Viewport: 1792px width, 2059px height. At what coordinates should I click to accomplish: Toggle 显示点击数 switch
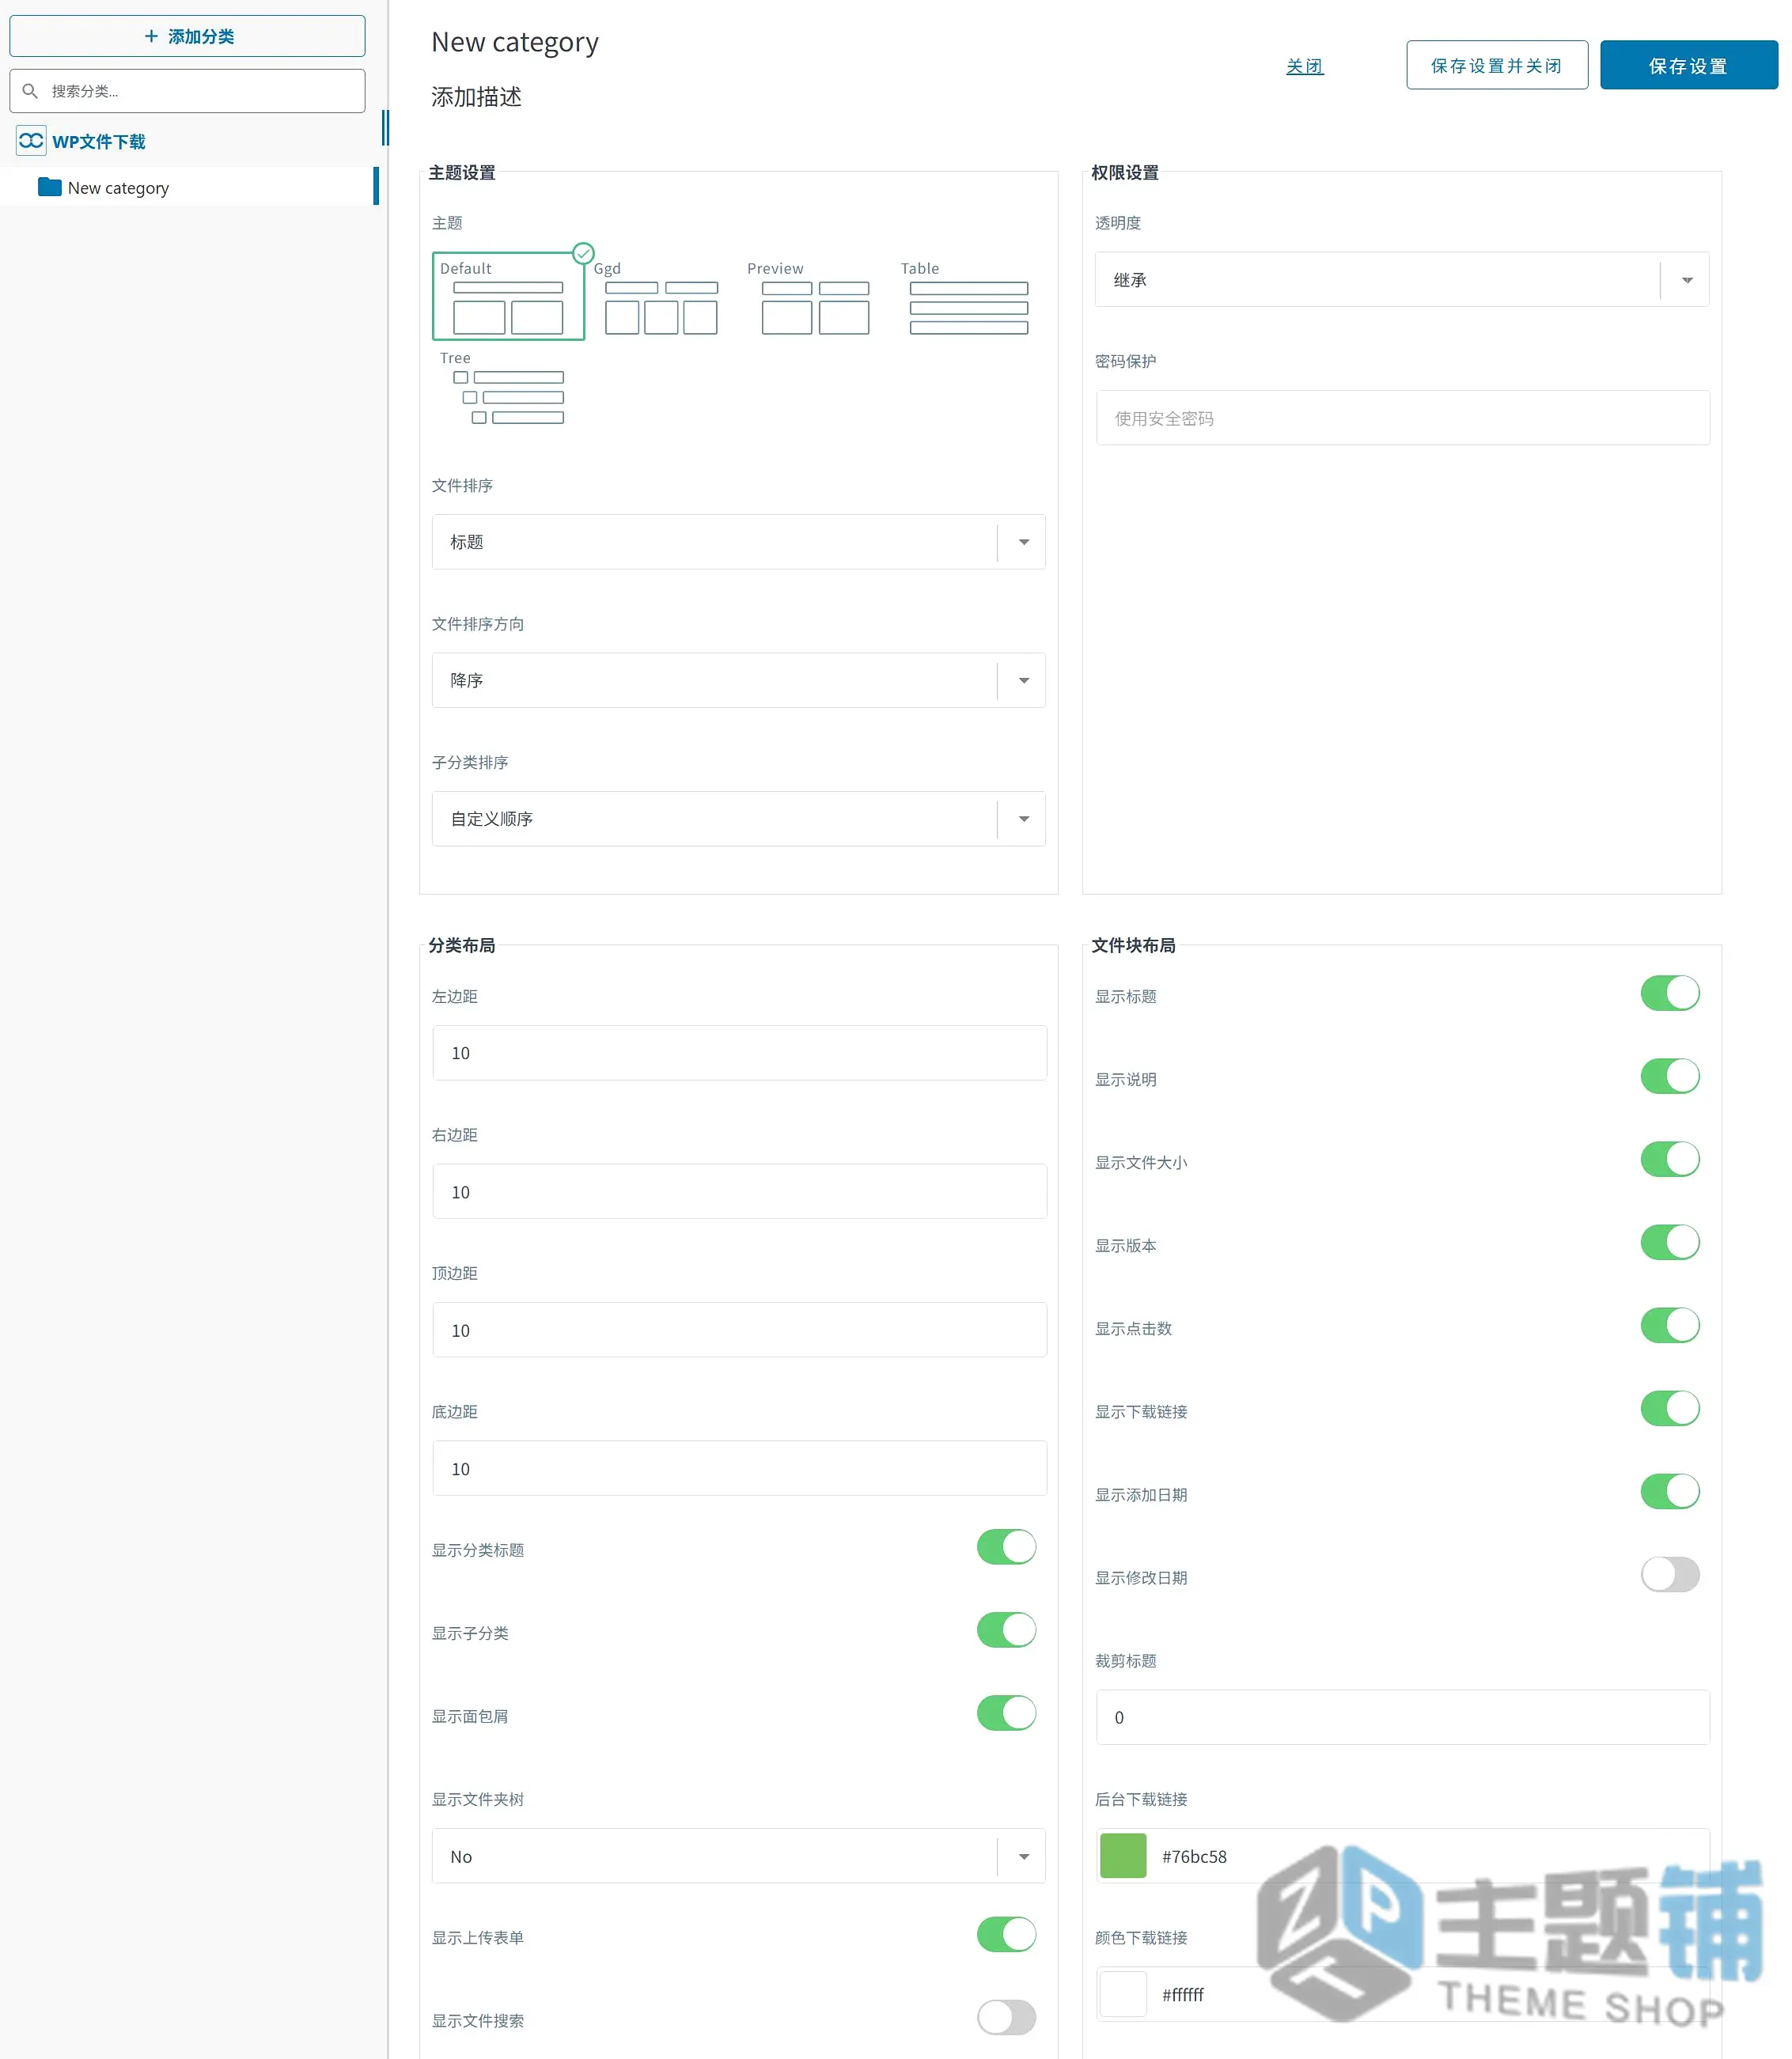pyautogui.click(x=1670, y=1325)
